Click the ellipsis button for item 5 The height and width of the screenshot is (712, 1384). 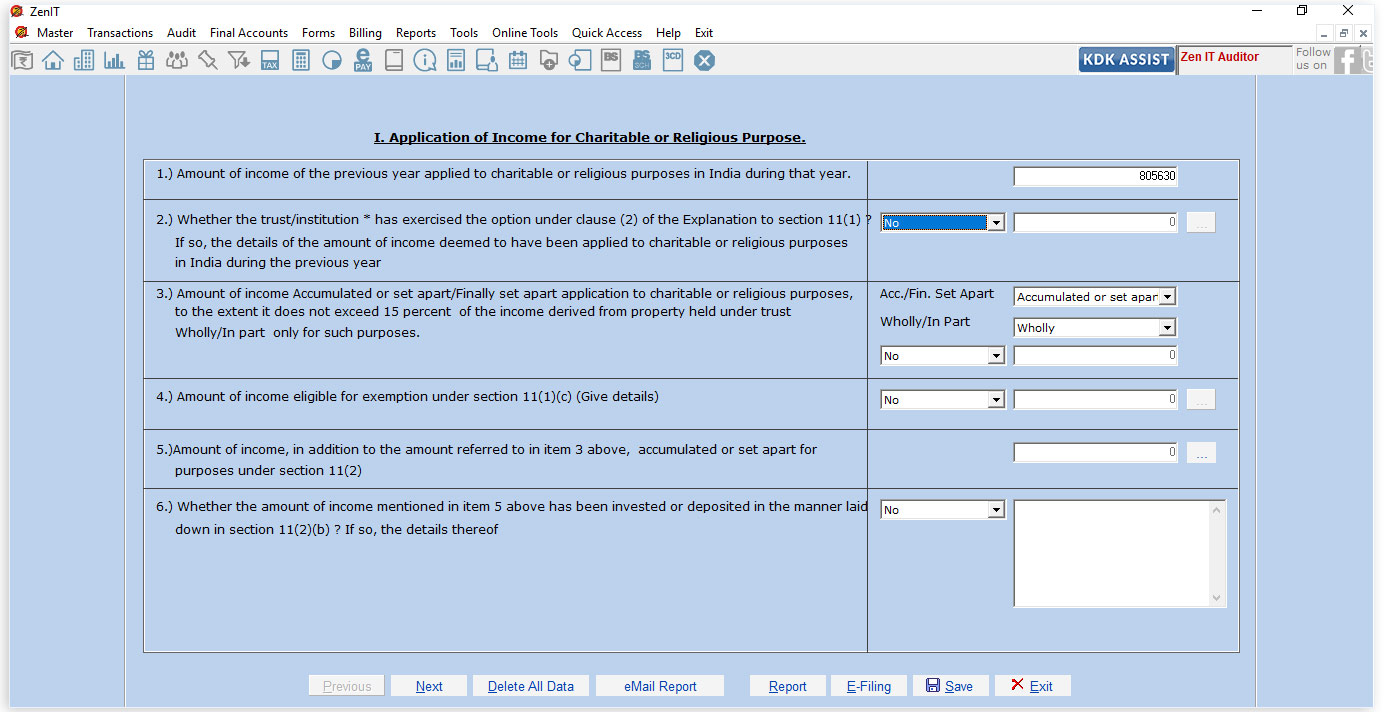pos(1202,453)
